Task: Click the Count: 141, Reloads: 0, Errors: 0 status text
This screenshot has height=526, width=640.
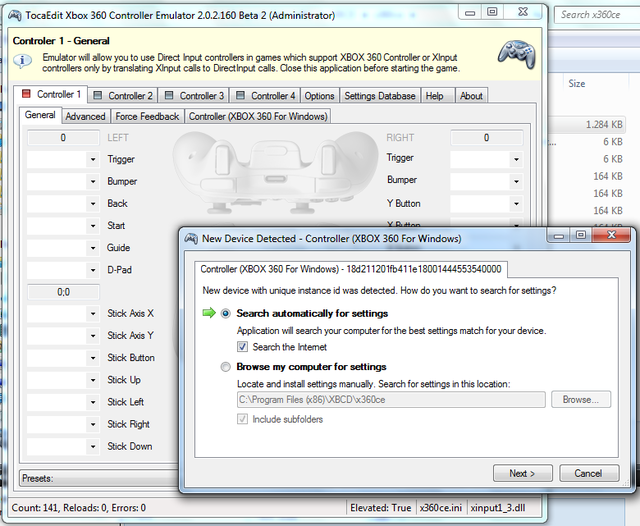Action: 79,508
